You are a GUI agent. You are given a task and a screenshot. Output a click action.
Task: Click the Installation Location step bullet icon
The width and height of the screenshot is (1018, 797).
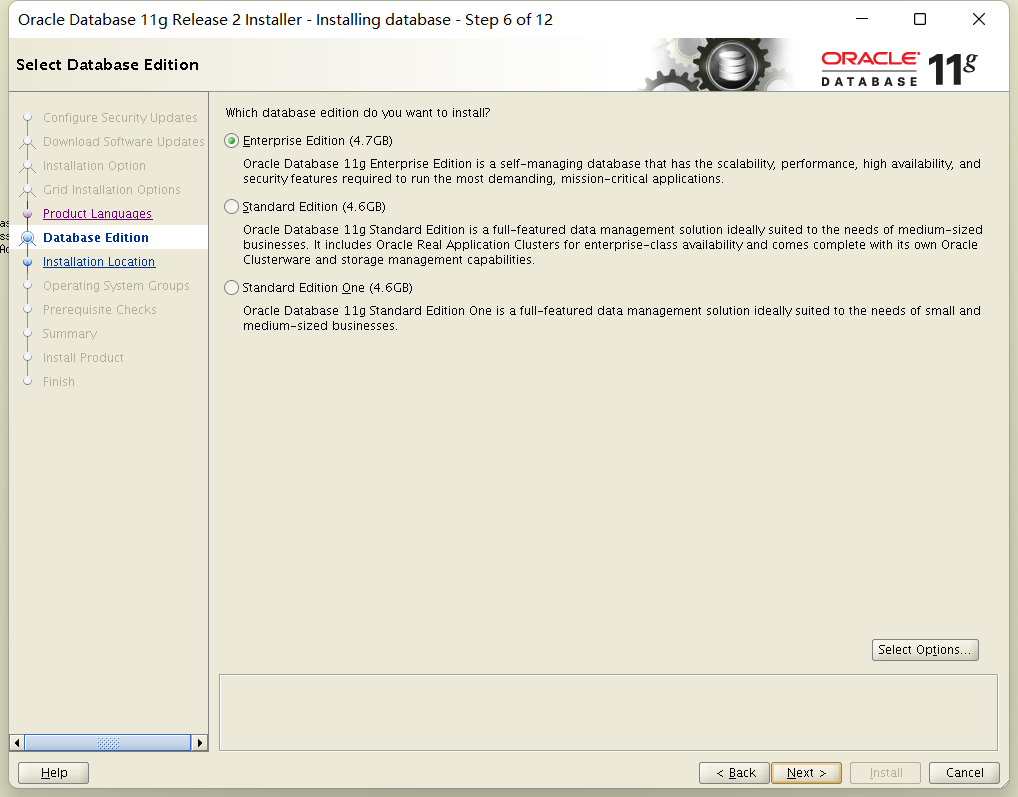click(27, 262)
